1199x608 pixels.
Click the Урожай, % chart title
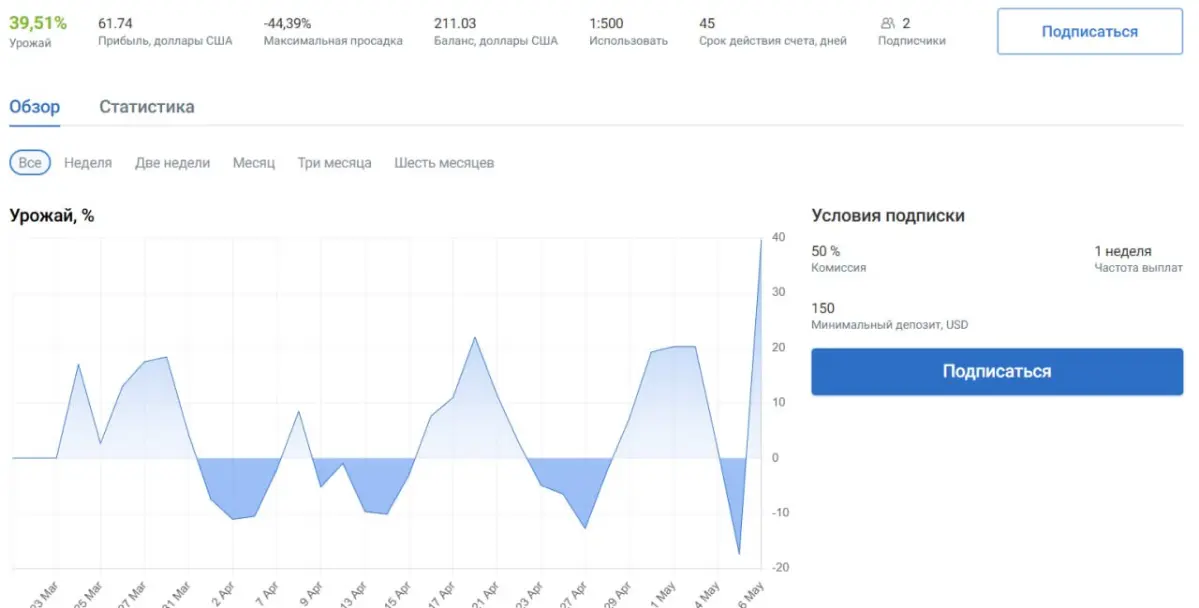point(52,216)
